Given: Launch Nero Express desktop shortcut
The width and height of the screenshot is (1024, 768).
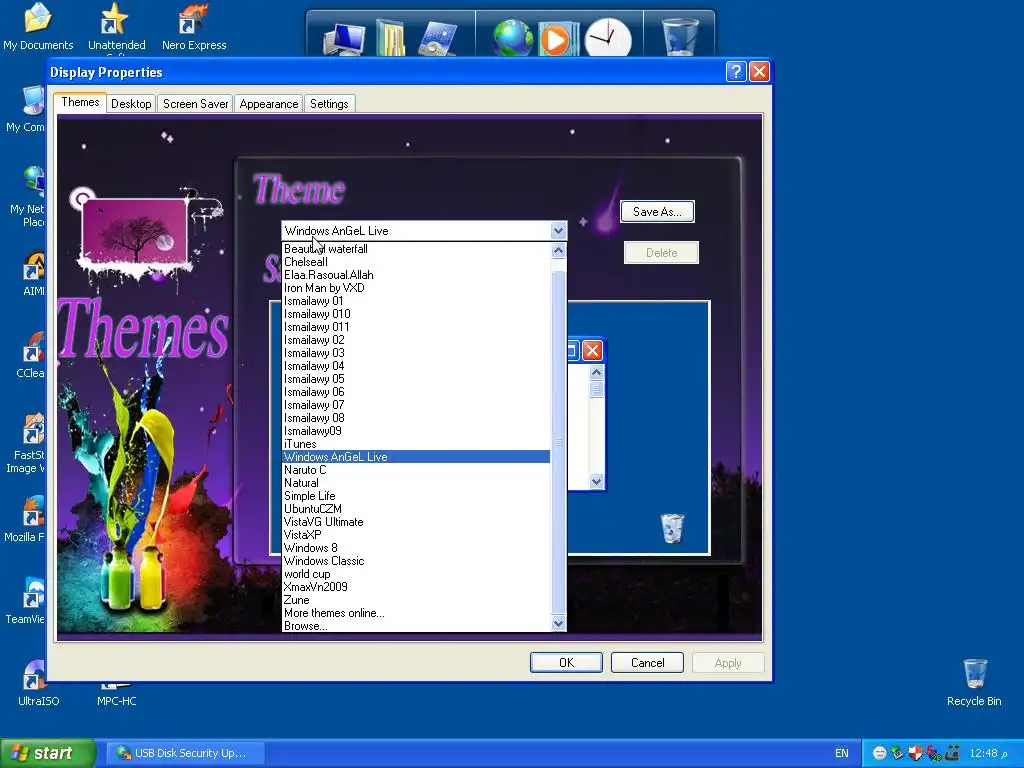Looking at the screenshot, I should tap(194, 26).
